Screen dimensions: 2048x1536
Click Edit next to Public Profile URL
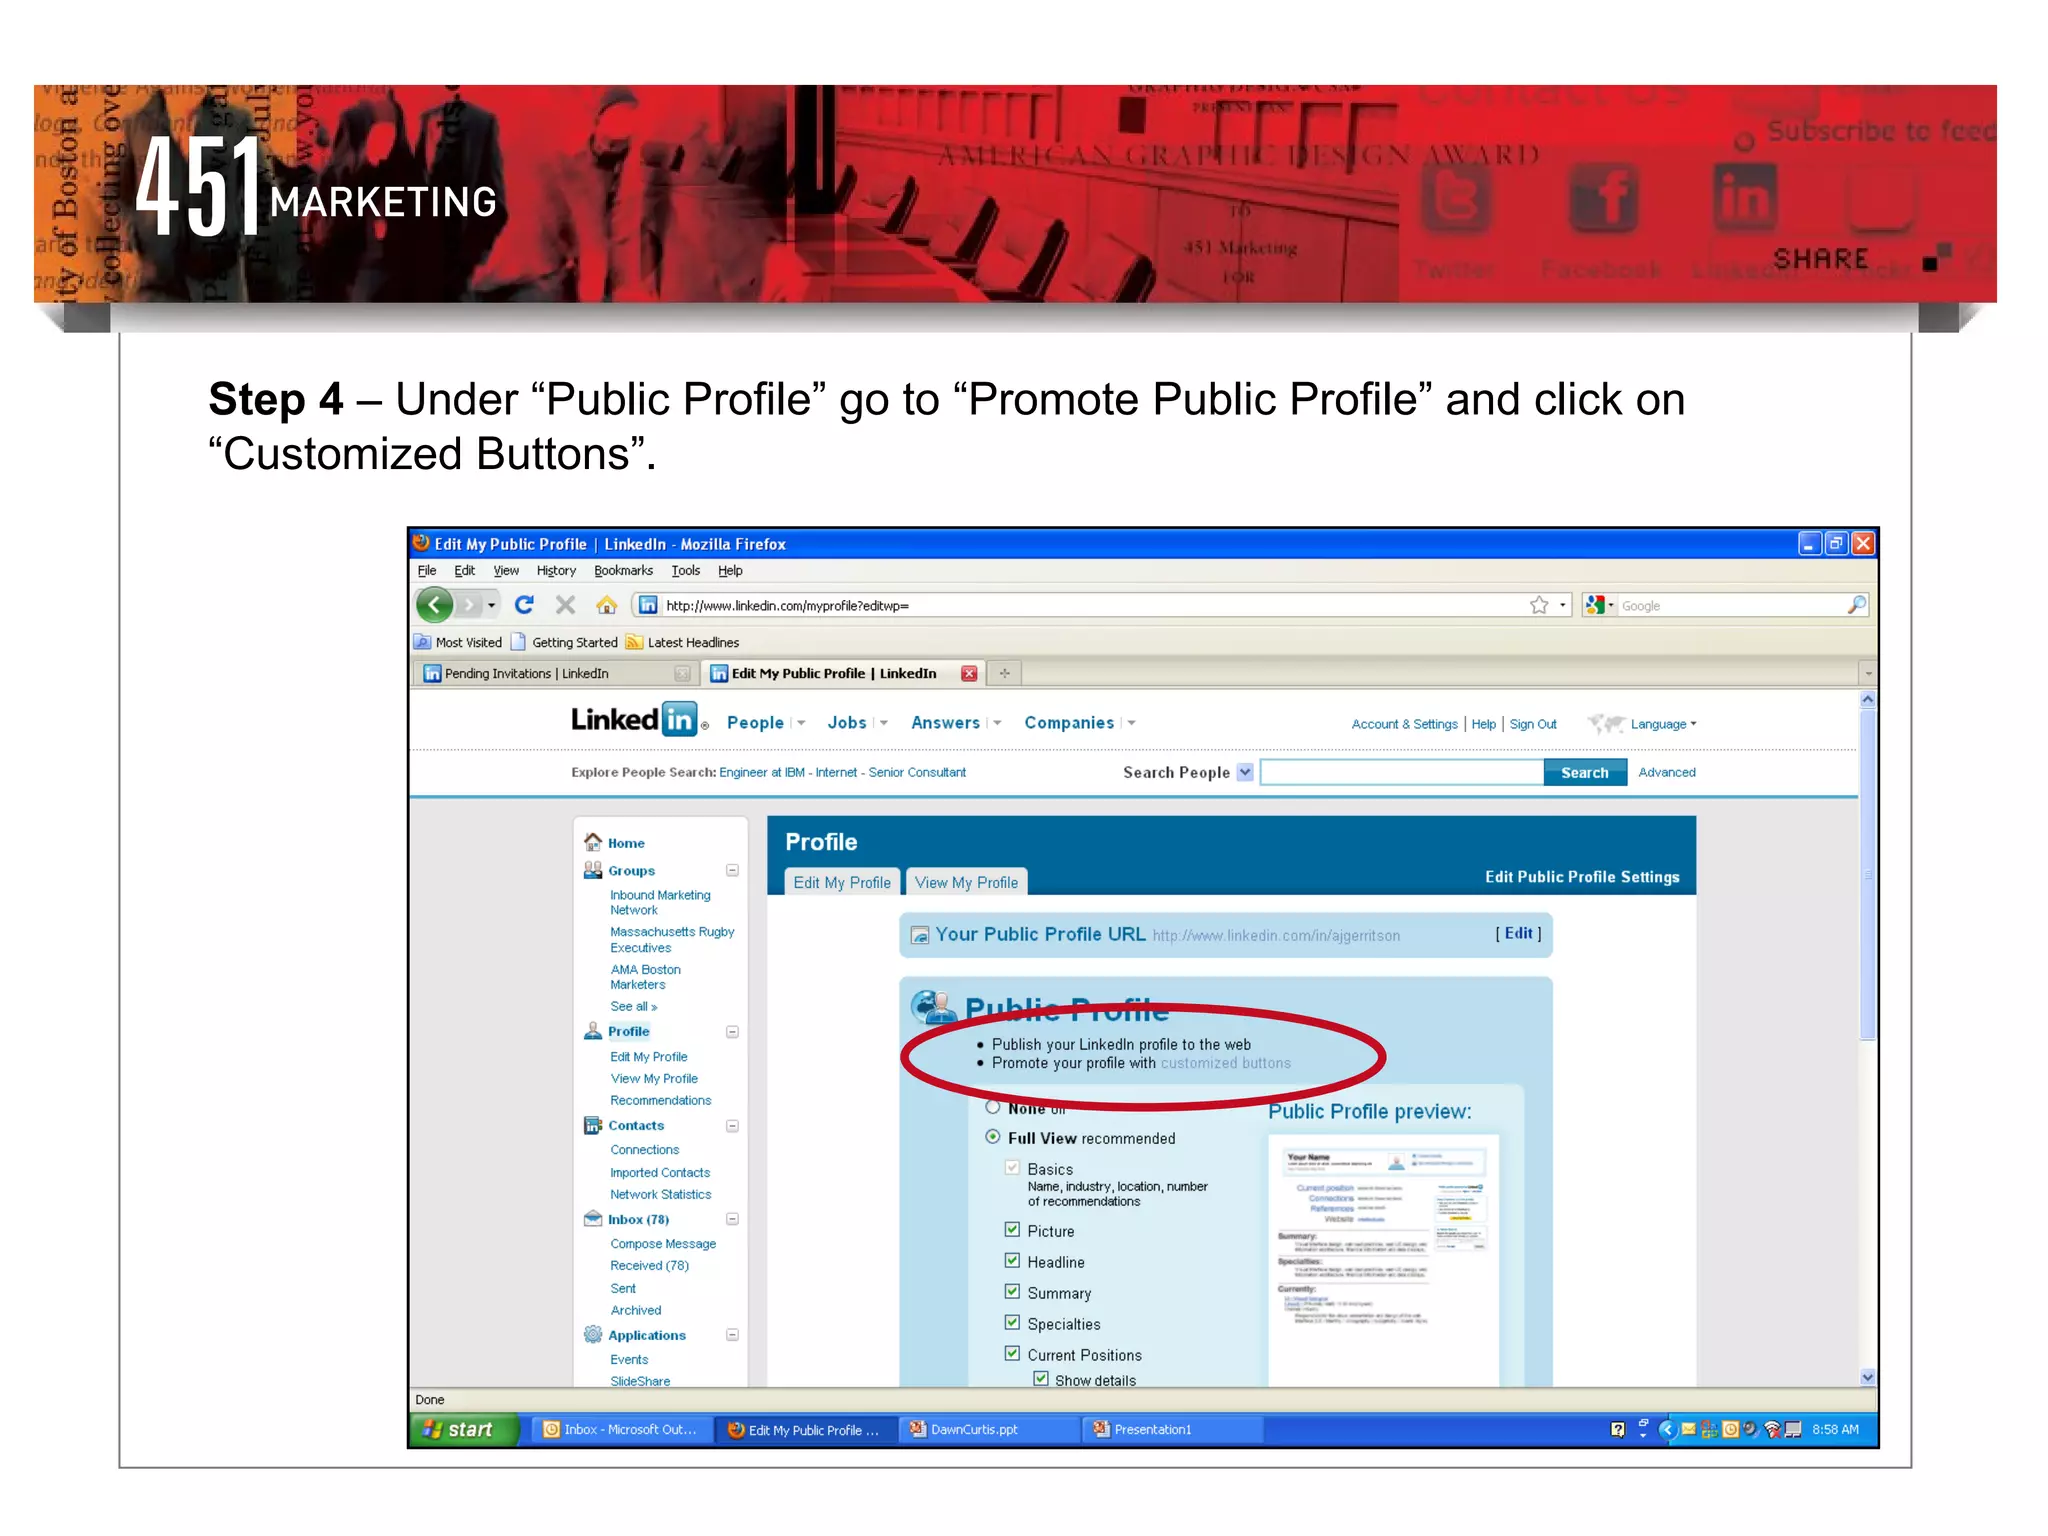coord(1518,933)
